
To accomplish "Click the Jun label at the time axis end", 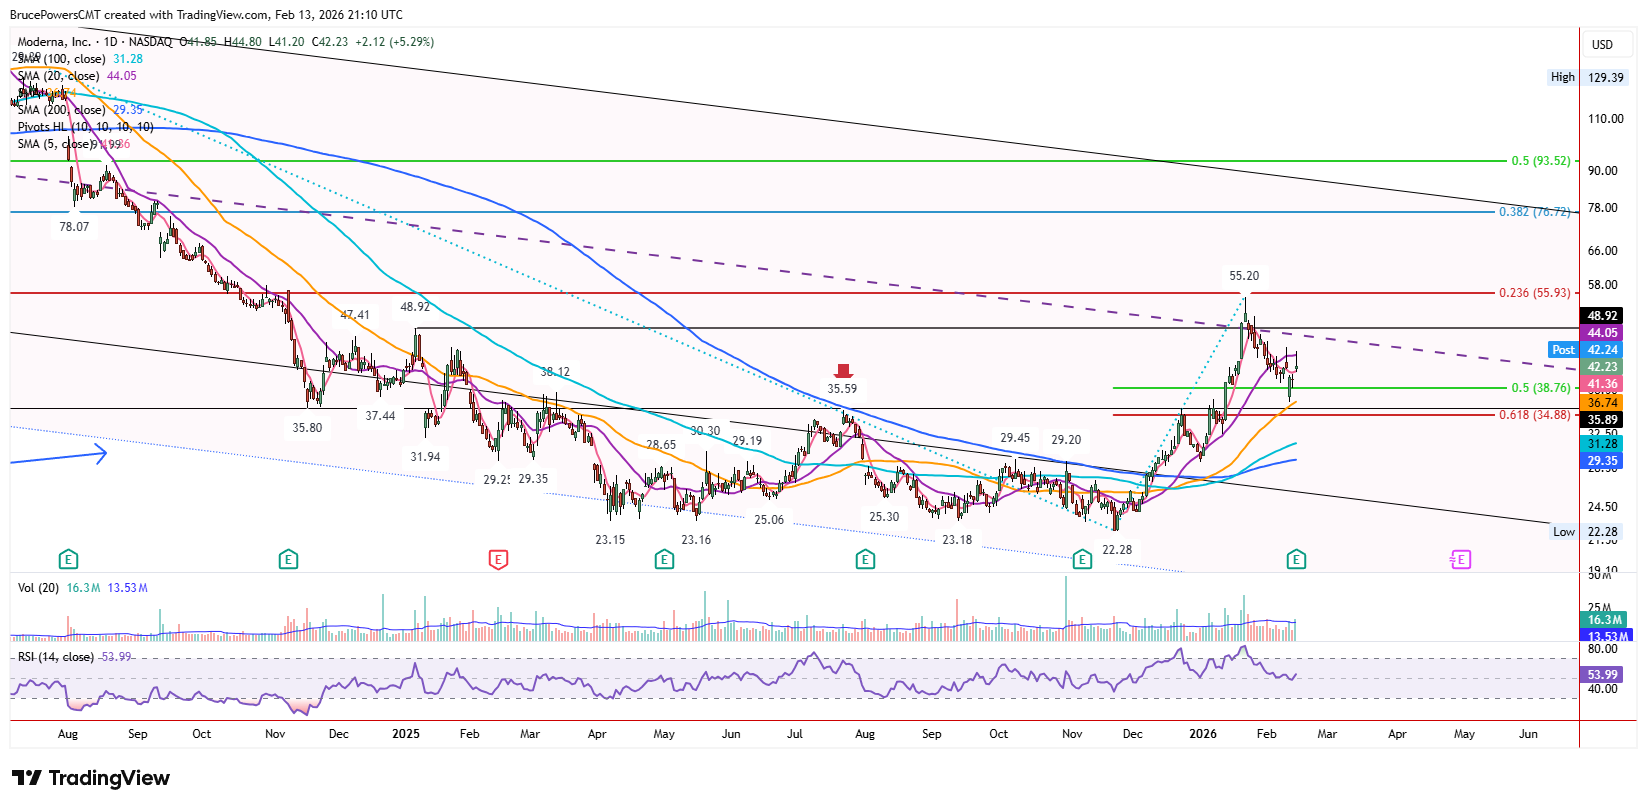I will (1528, 734).
